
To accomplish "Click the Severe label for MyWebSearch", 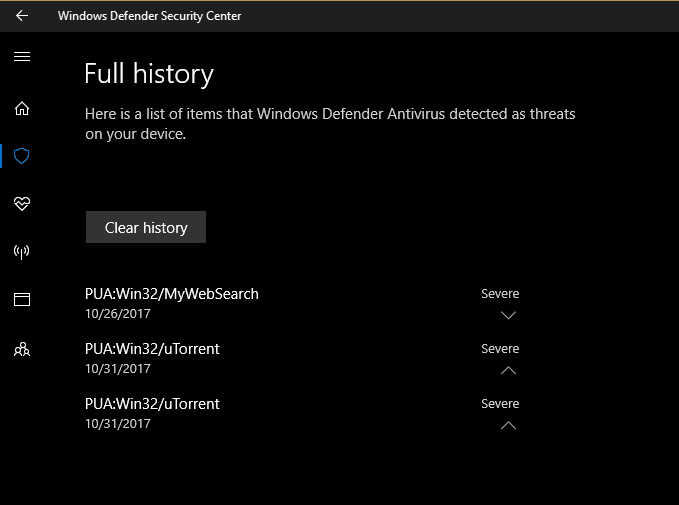I will click(500, 294).
